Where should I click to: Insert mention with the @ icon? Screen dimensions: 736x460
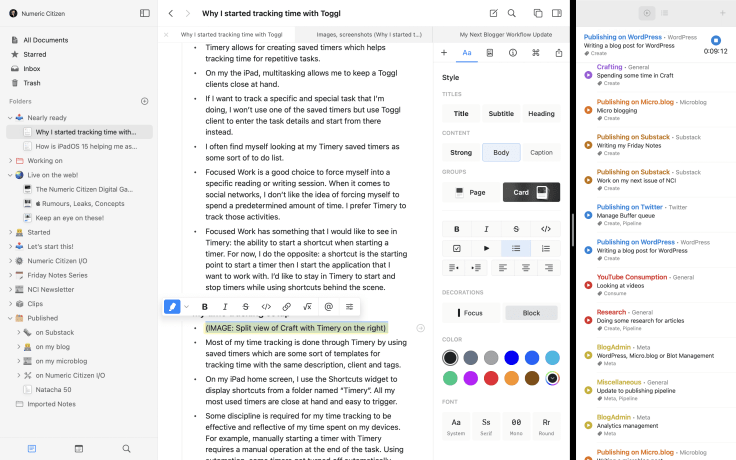329,307
